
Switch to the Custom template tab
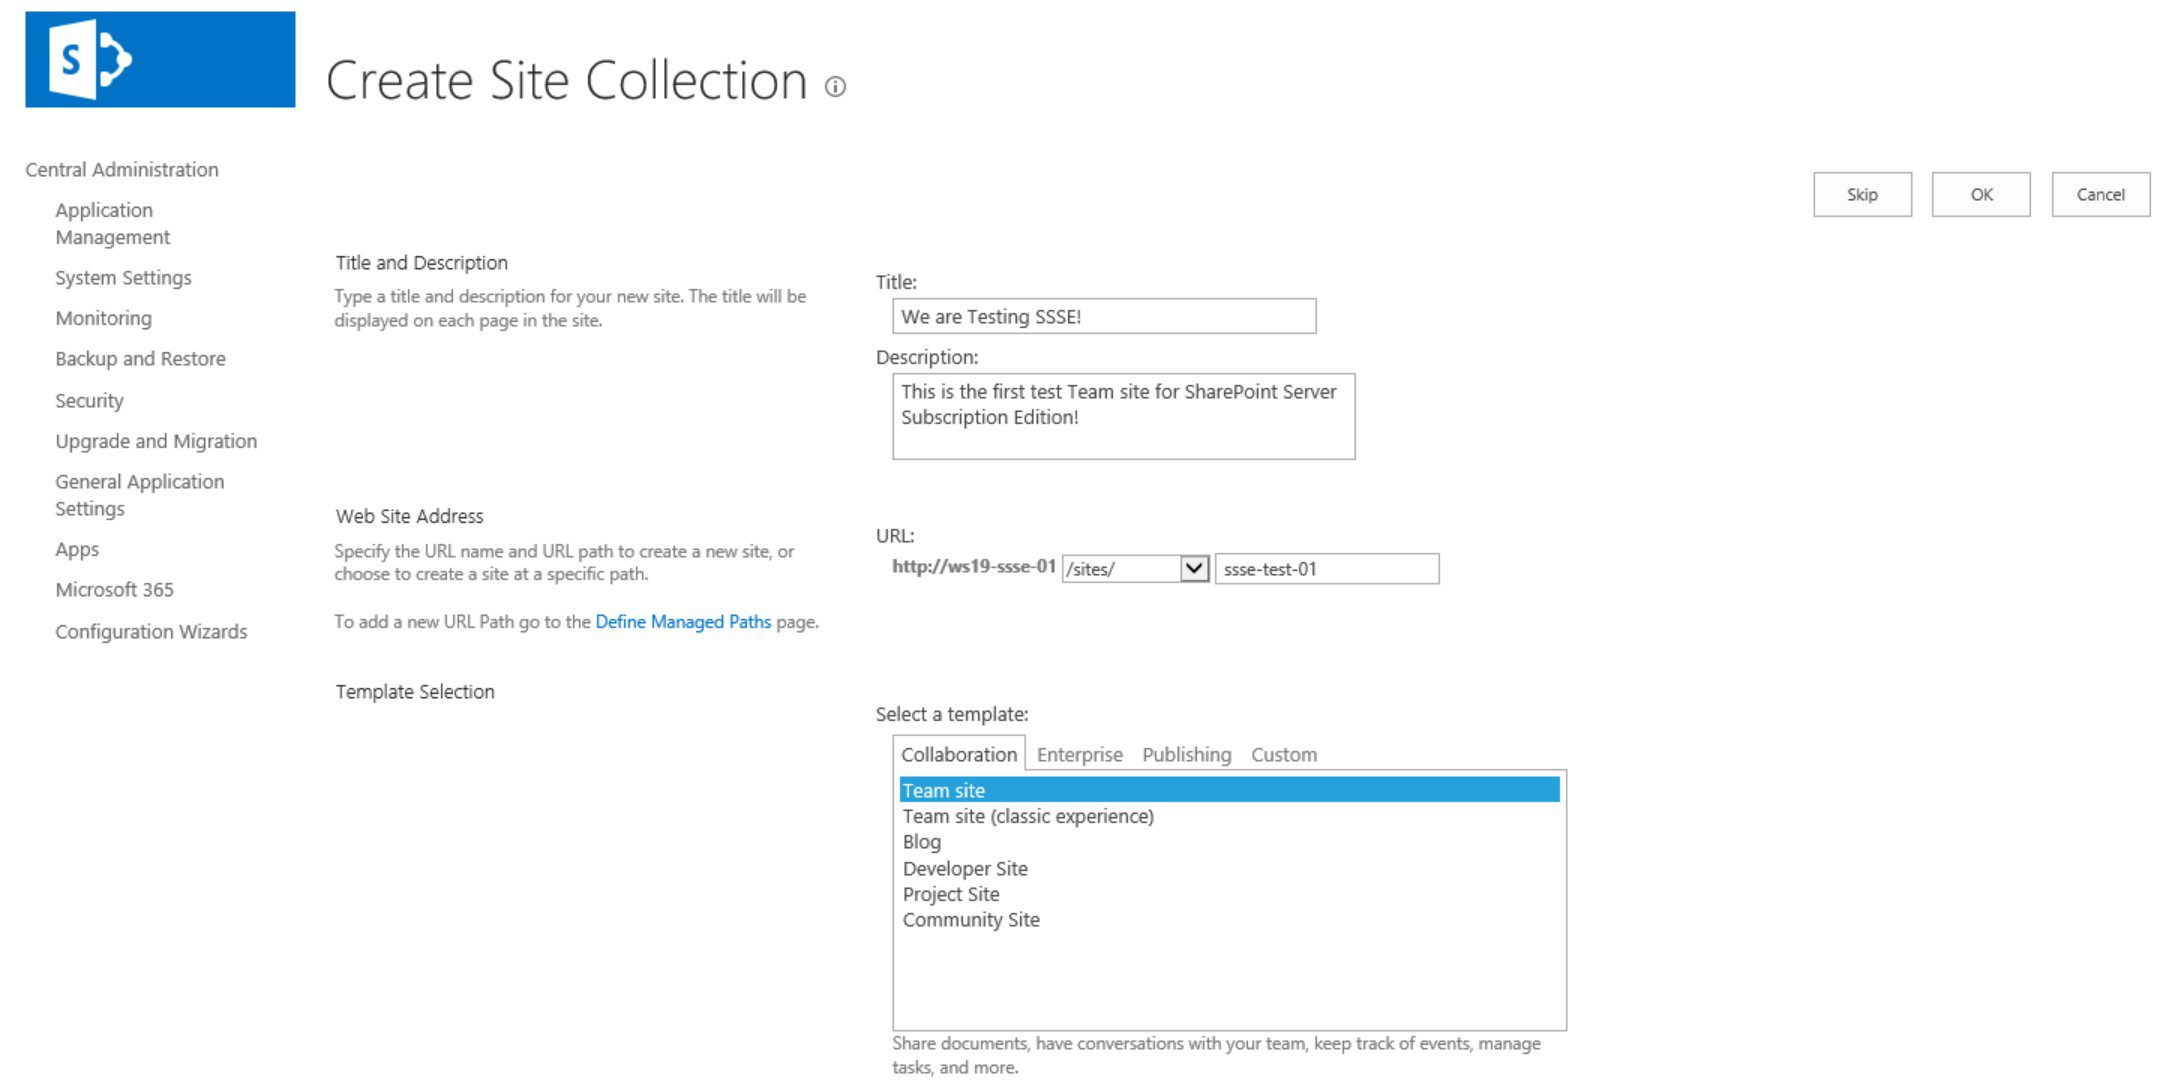point(1284,755)
